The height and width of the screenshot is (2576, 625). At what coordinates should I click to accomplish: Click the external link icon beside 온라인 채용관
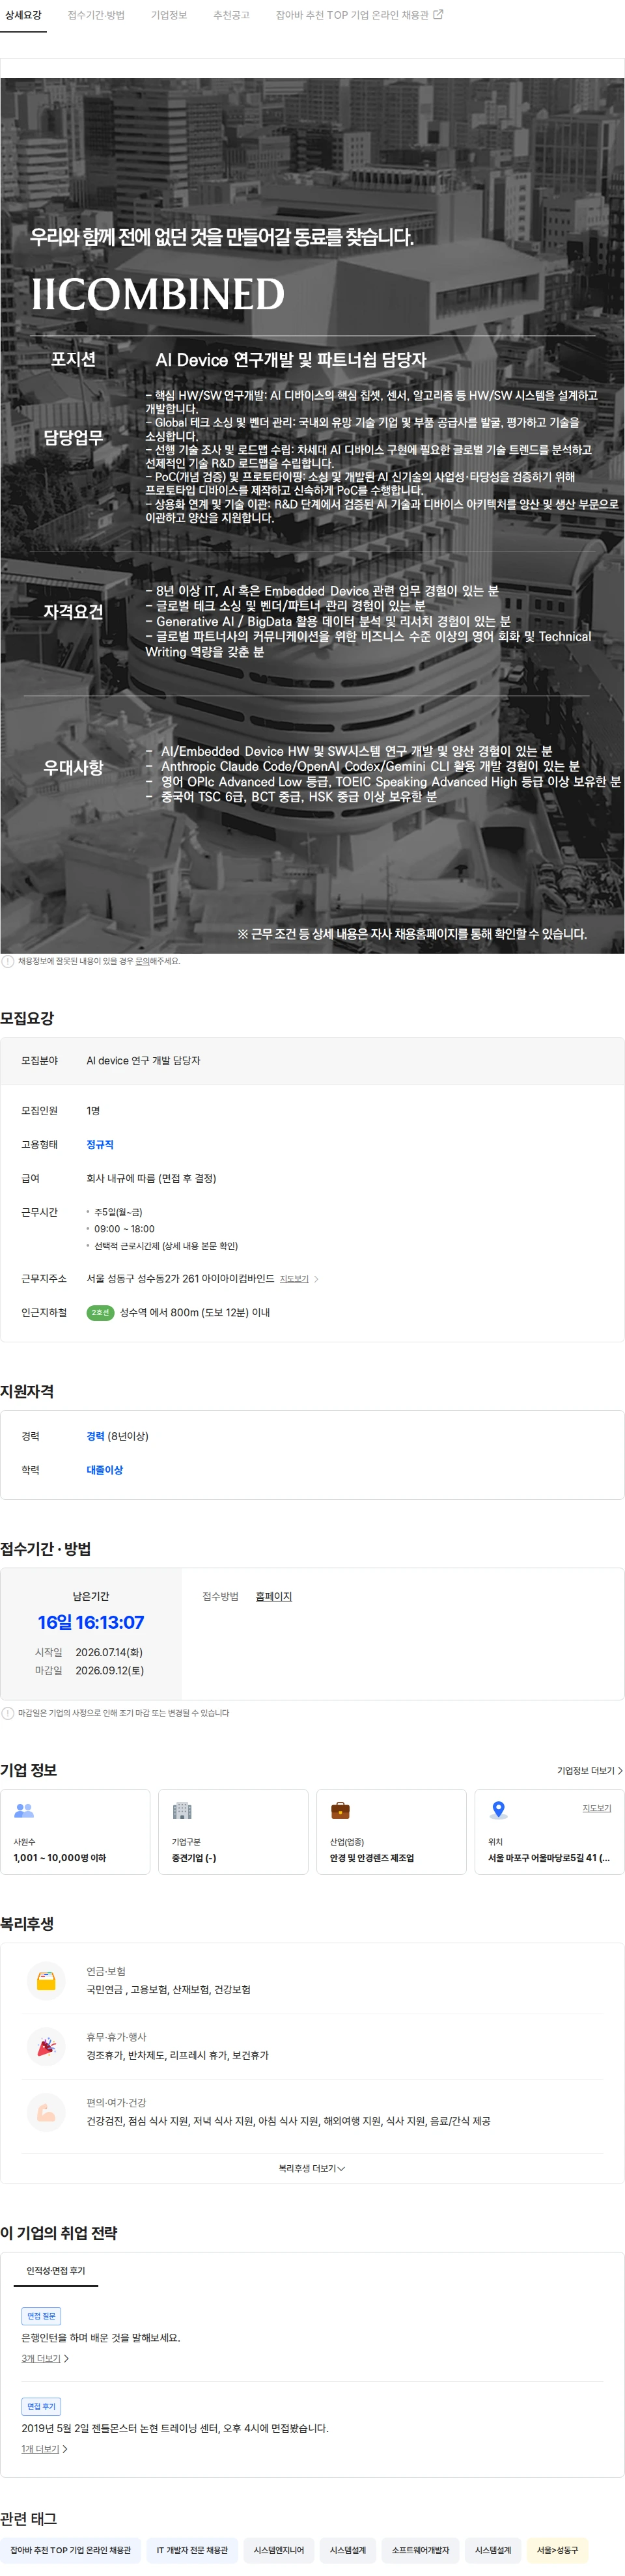[x=438, y=14]
